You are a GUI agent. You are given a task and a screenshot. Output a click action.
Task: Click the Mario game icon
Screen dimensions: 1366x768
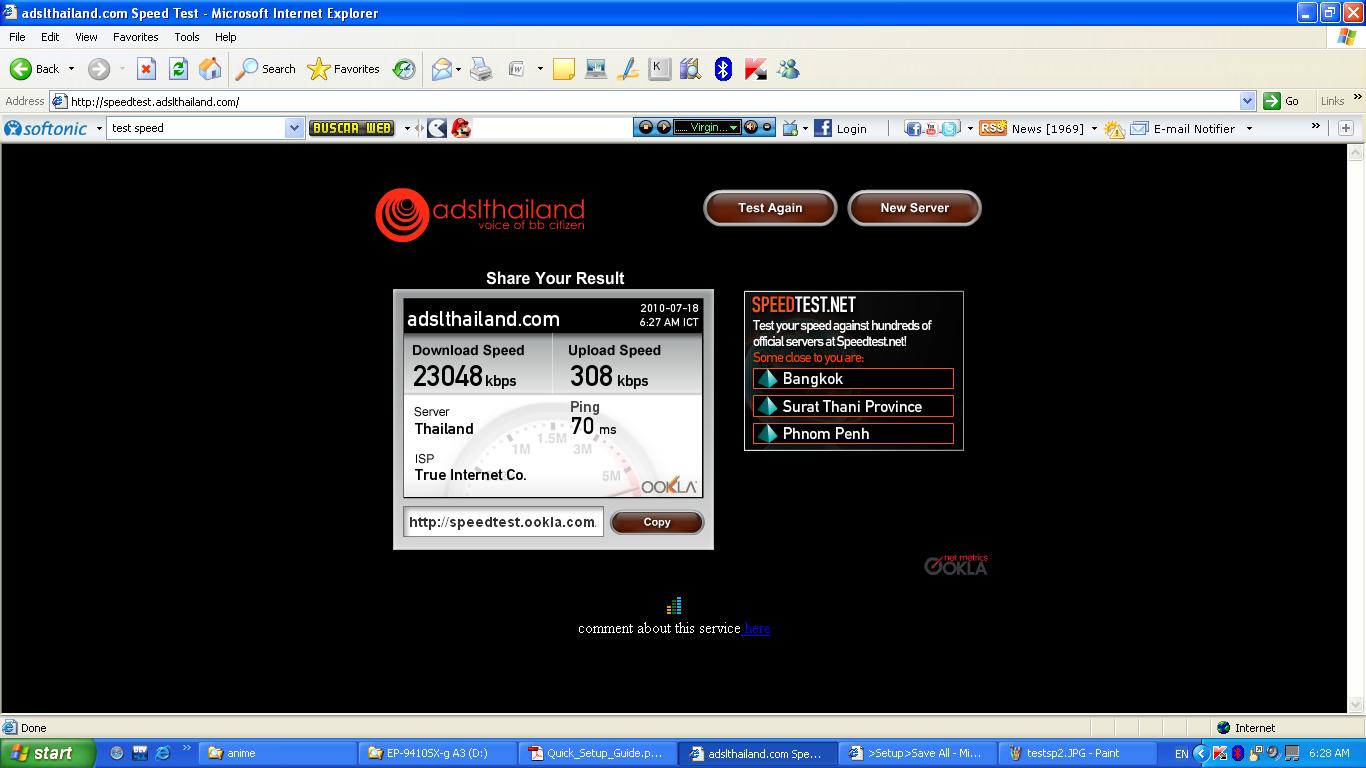(x=461, y=128)
